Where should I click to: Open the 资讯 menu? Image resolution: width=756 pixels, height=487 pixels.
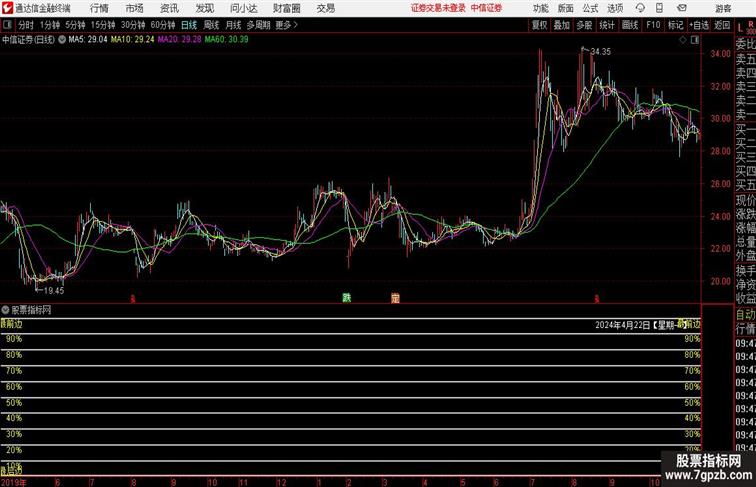(169, 8)
